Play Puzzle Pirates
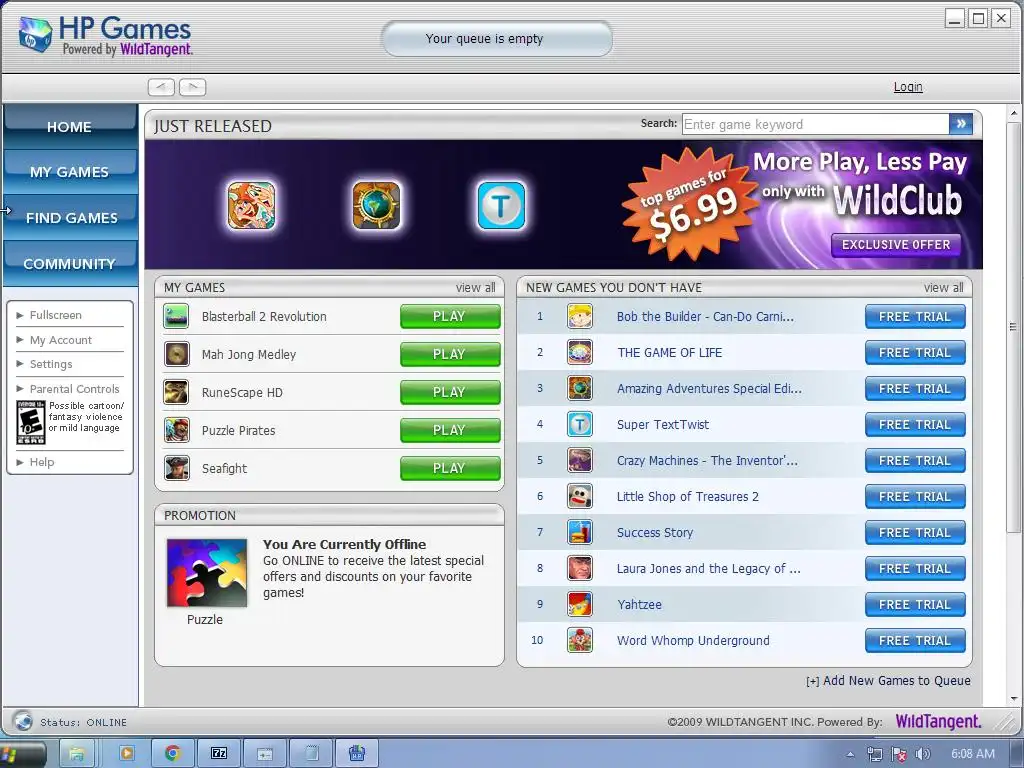Image resolution: width=1024 pixels, height=768 pixels. (x=450, y=430)
